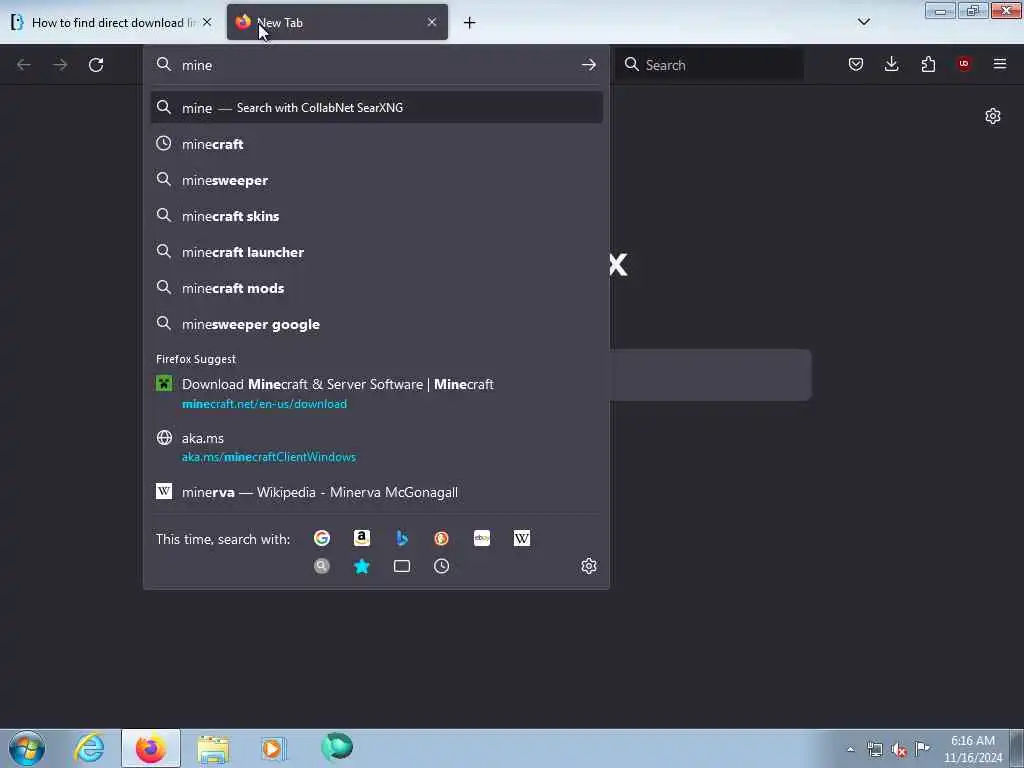Viewport: 1024px width, 768px height.
Task: Search history with the clock icon
Action: click(441, 566)
